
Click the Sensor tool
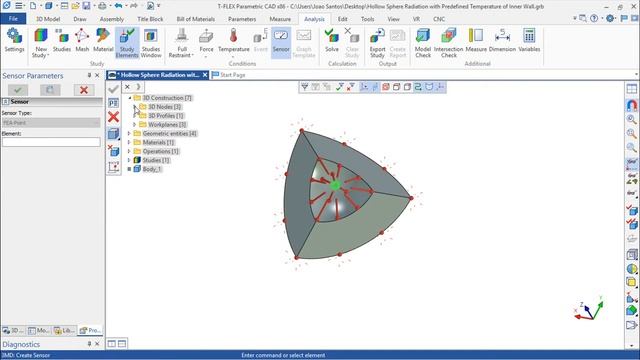281,43
